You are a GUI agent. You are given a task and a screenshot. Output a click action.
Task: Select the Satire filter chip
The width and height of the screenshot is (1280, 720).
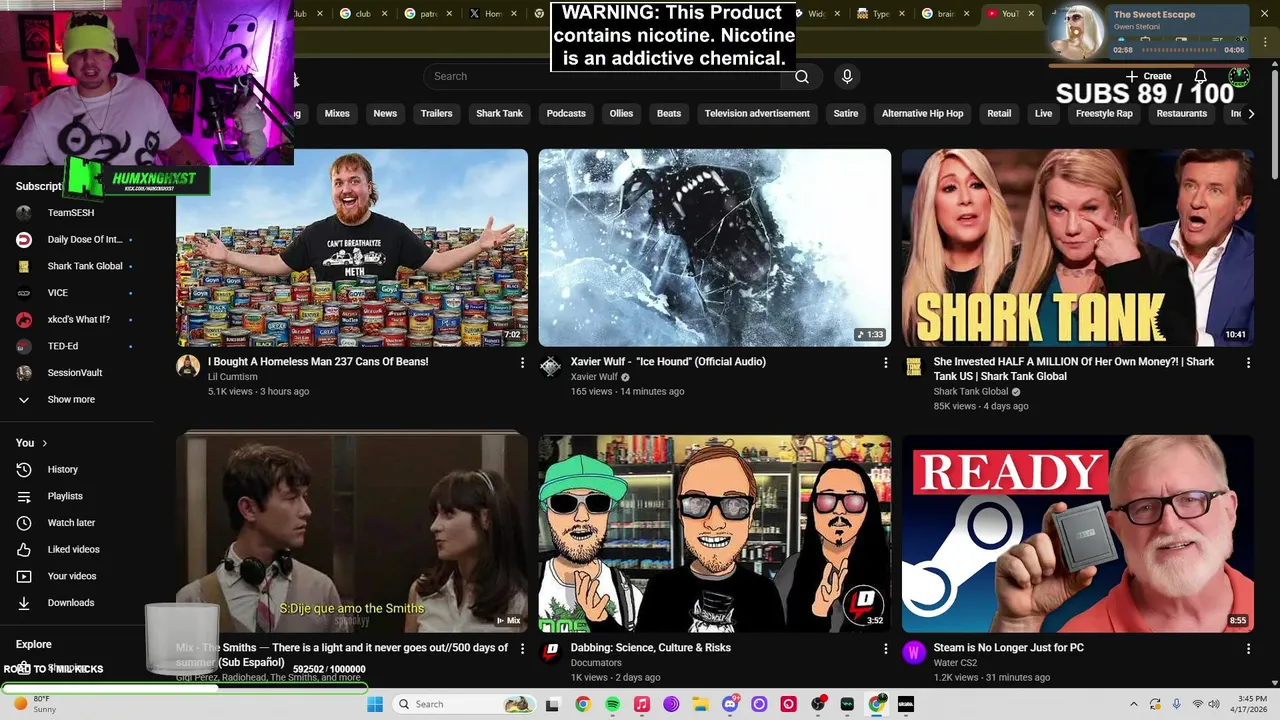point(846,114)
